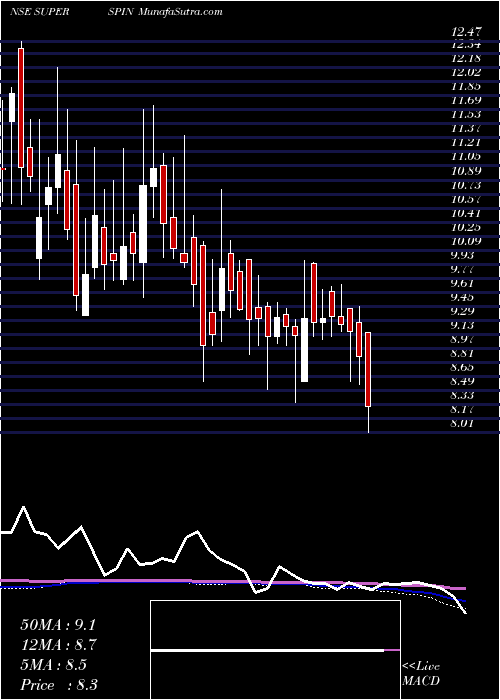Click the MunafaSutra.com label
The width and height of the screenshot is (500, 700).
[180, 12]
